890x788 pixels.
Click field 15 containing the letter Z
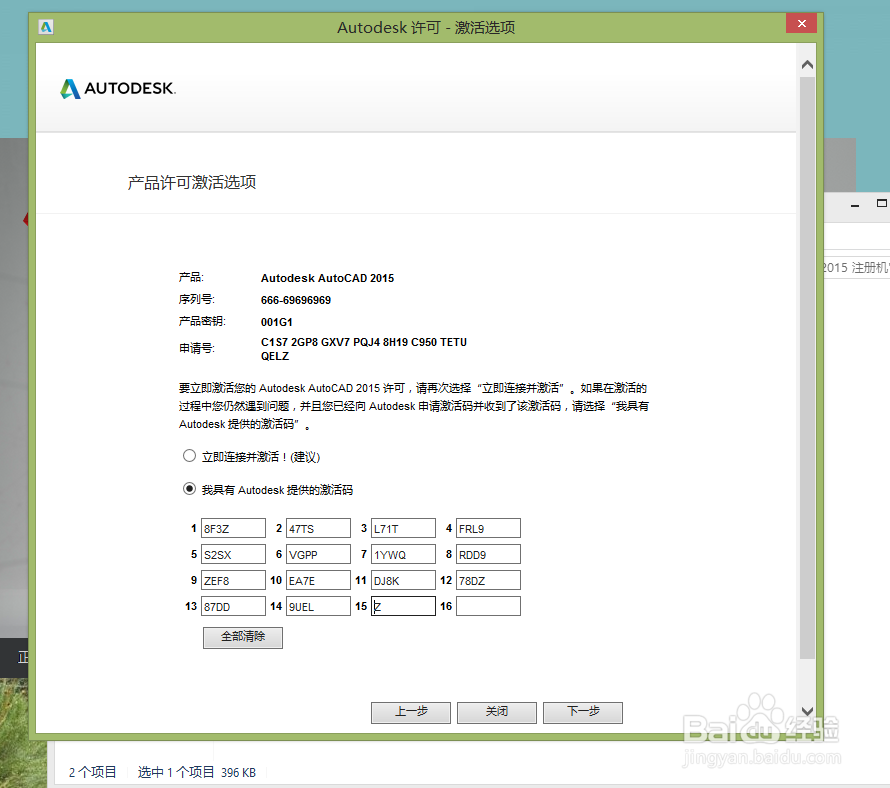coord(403,605)
